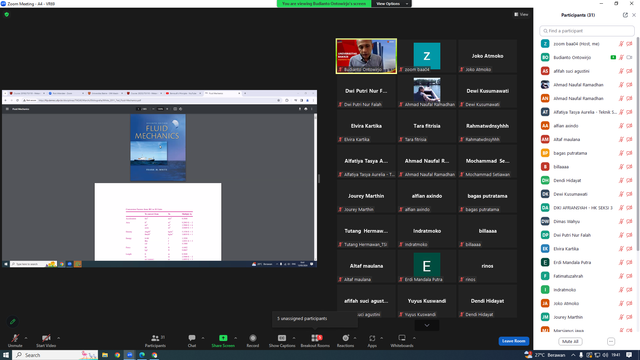The width and height of the screenshot is (640, 360).
Task: Open the View Options dropdown
Action: click(391, 4)
